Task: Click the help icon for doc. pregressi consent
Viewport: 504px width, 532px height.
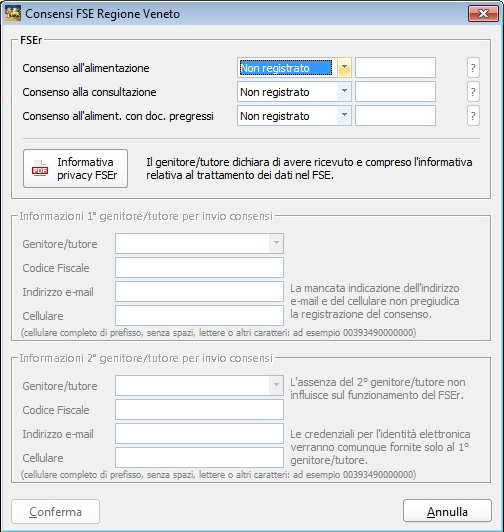Action: click(x=473, y=116)
